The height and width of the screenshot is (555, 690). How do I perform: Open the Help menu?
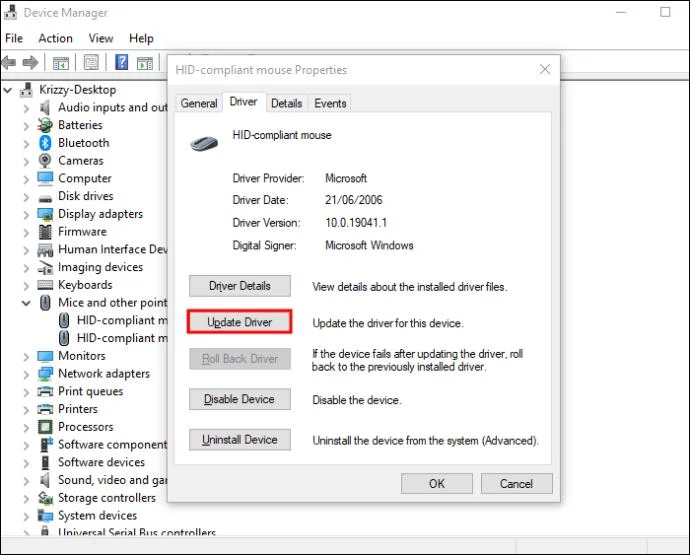(x=141, y=38)
